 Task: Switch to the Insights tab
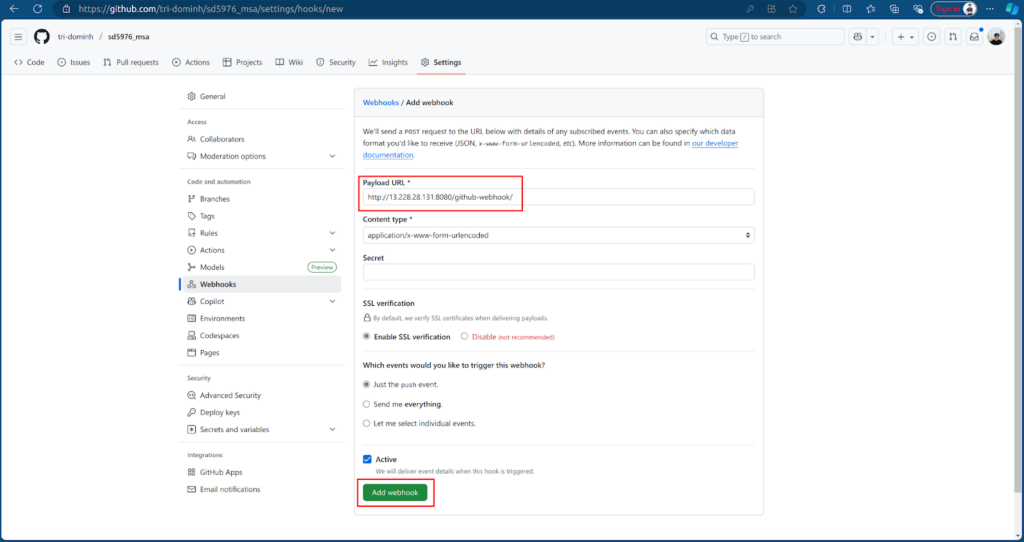click(x=388, y=62)
